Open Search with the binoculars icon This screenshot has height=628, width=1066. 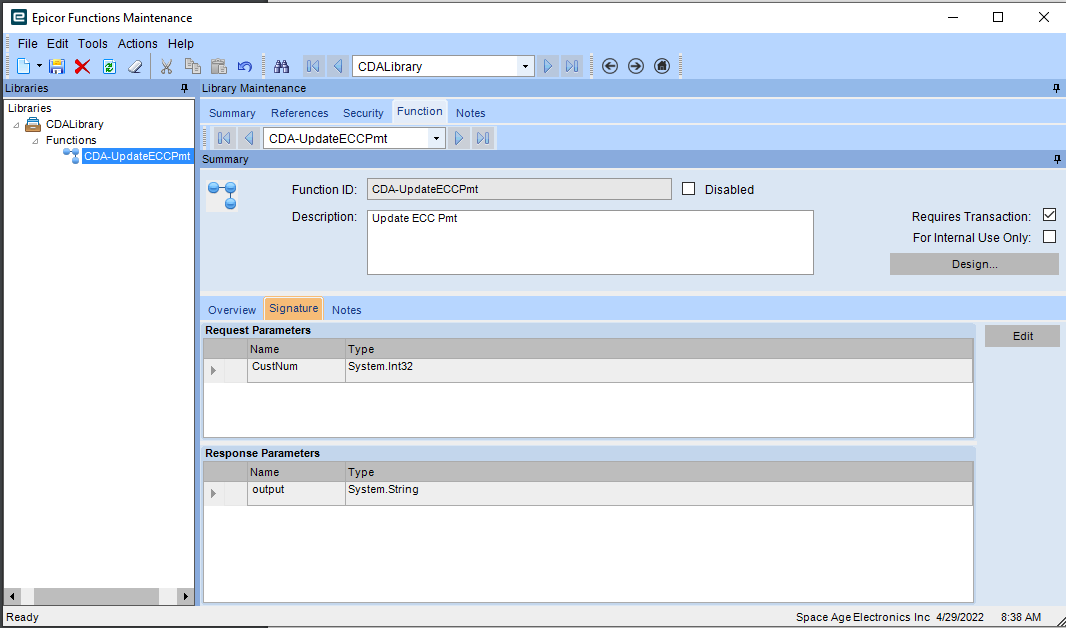click(281, 66)
